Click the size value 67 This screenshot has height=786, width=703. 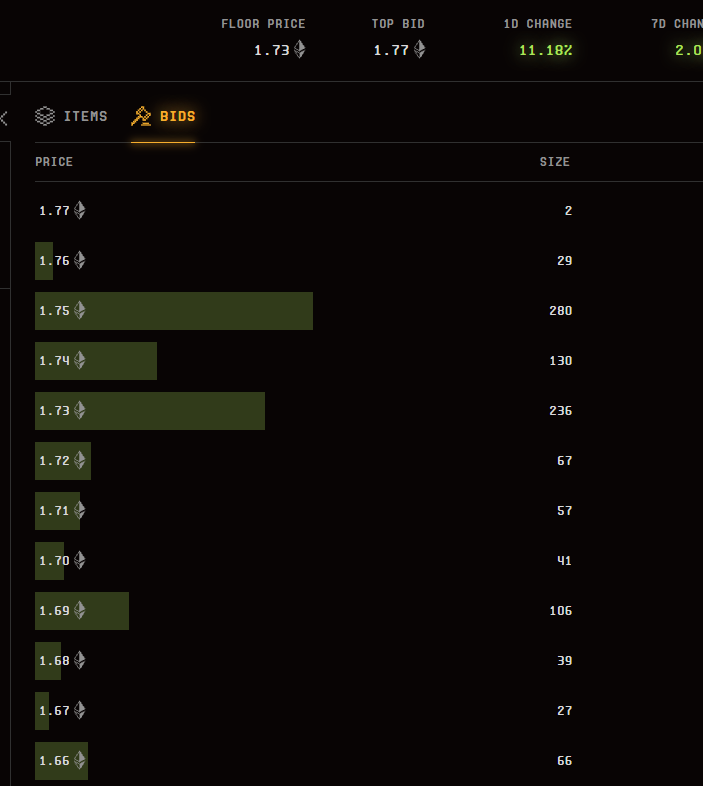point(565,461)
